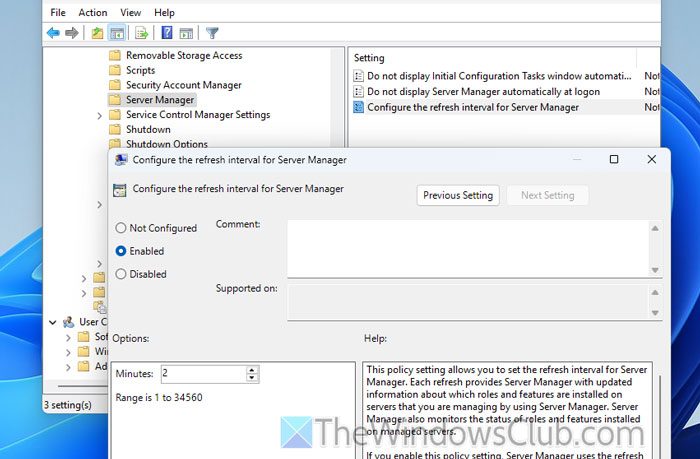The width and height of the screenshot is (700, 459).
Task: Click the Comment box scroll up arrow
Action: (655, 229)
